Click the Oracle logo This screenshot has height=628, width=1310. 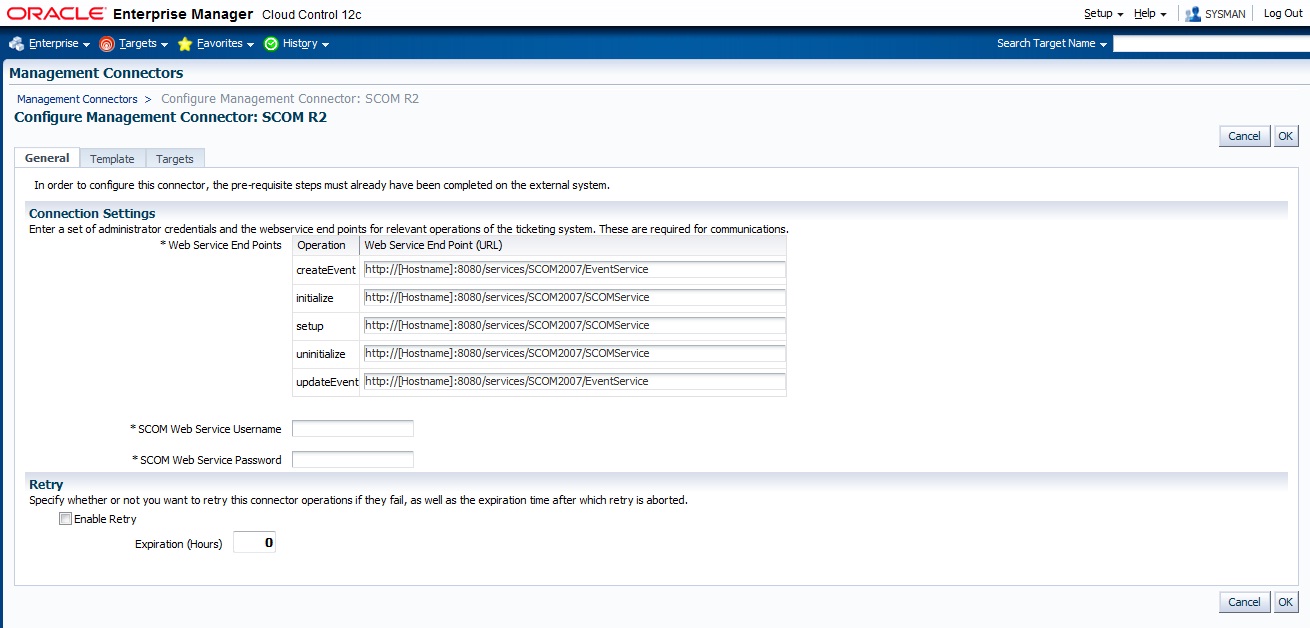tap(56, 14)
